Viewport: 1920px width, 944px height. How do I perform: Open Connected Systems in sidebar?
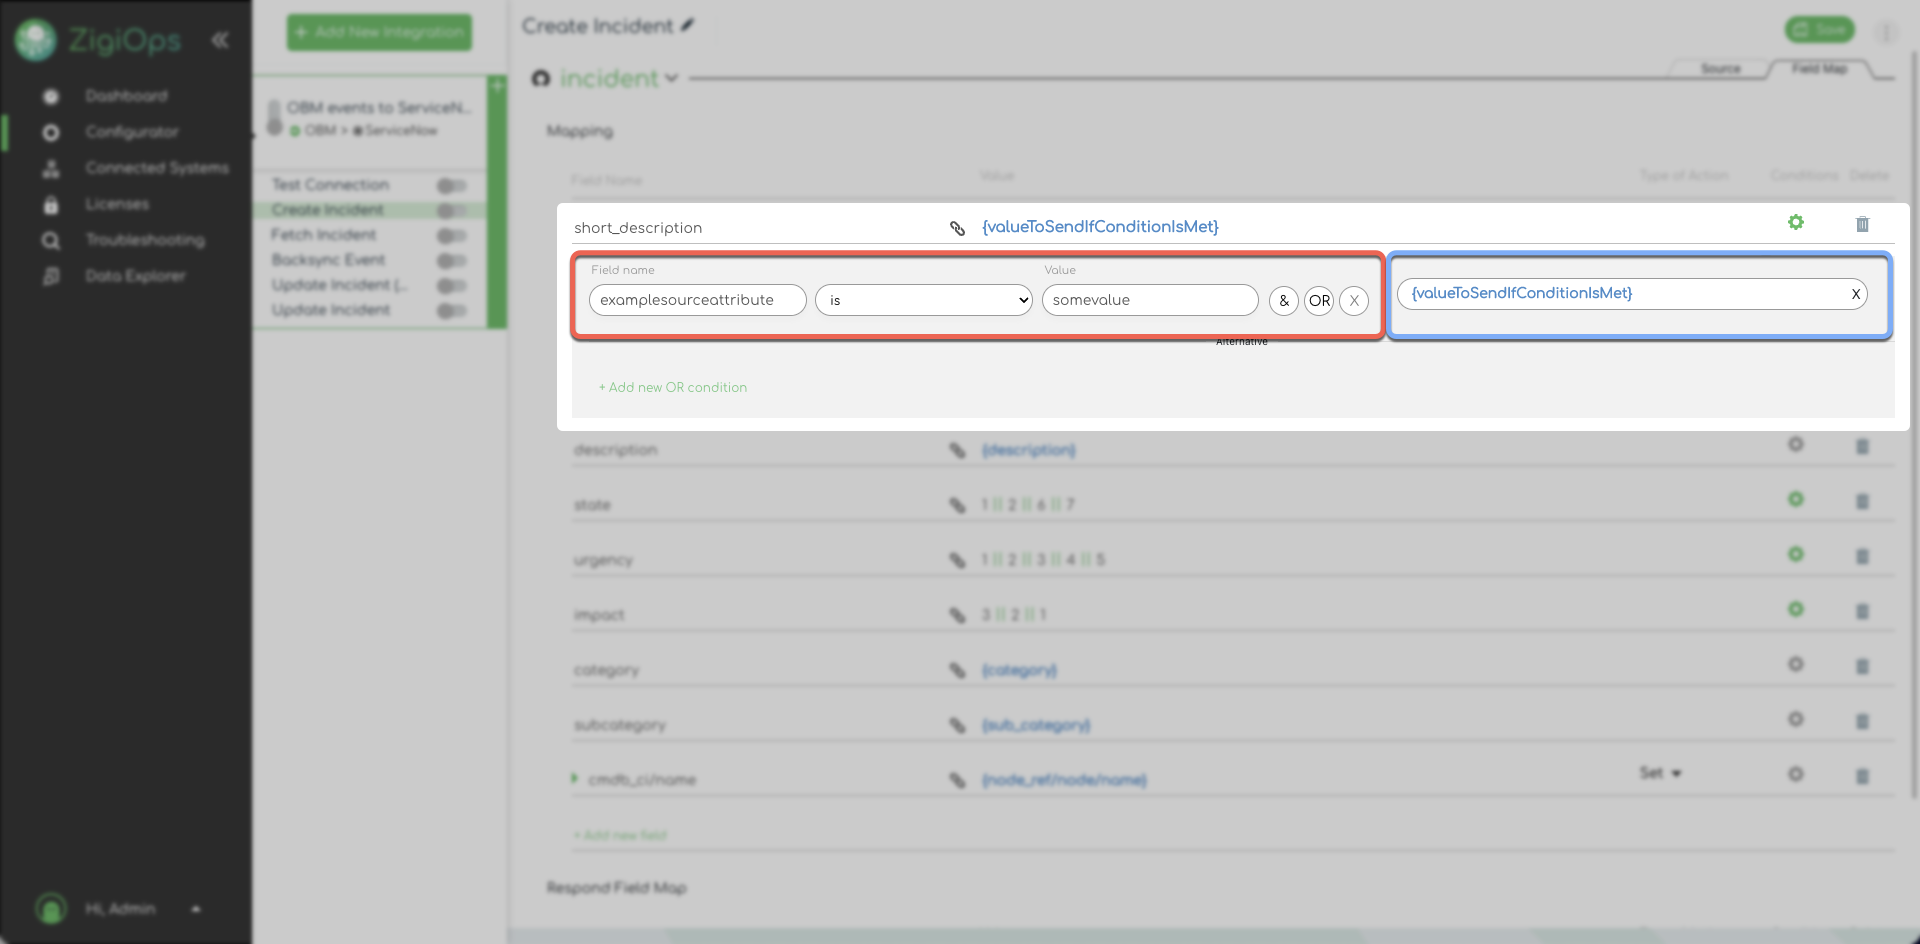click(x=156, y=168)
